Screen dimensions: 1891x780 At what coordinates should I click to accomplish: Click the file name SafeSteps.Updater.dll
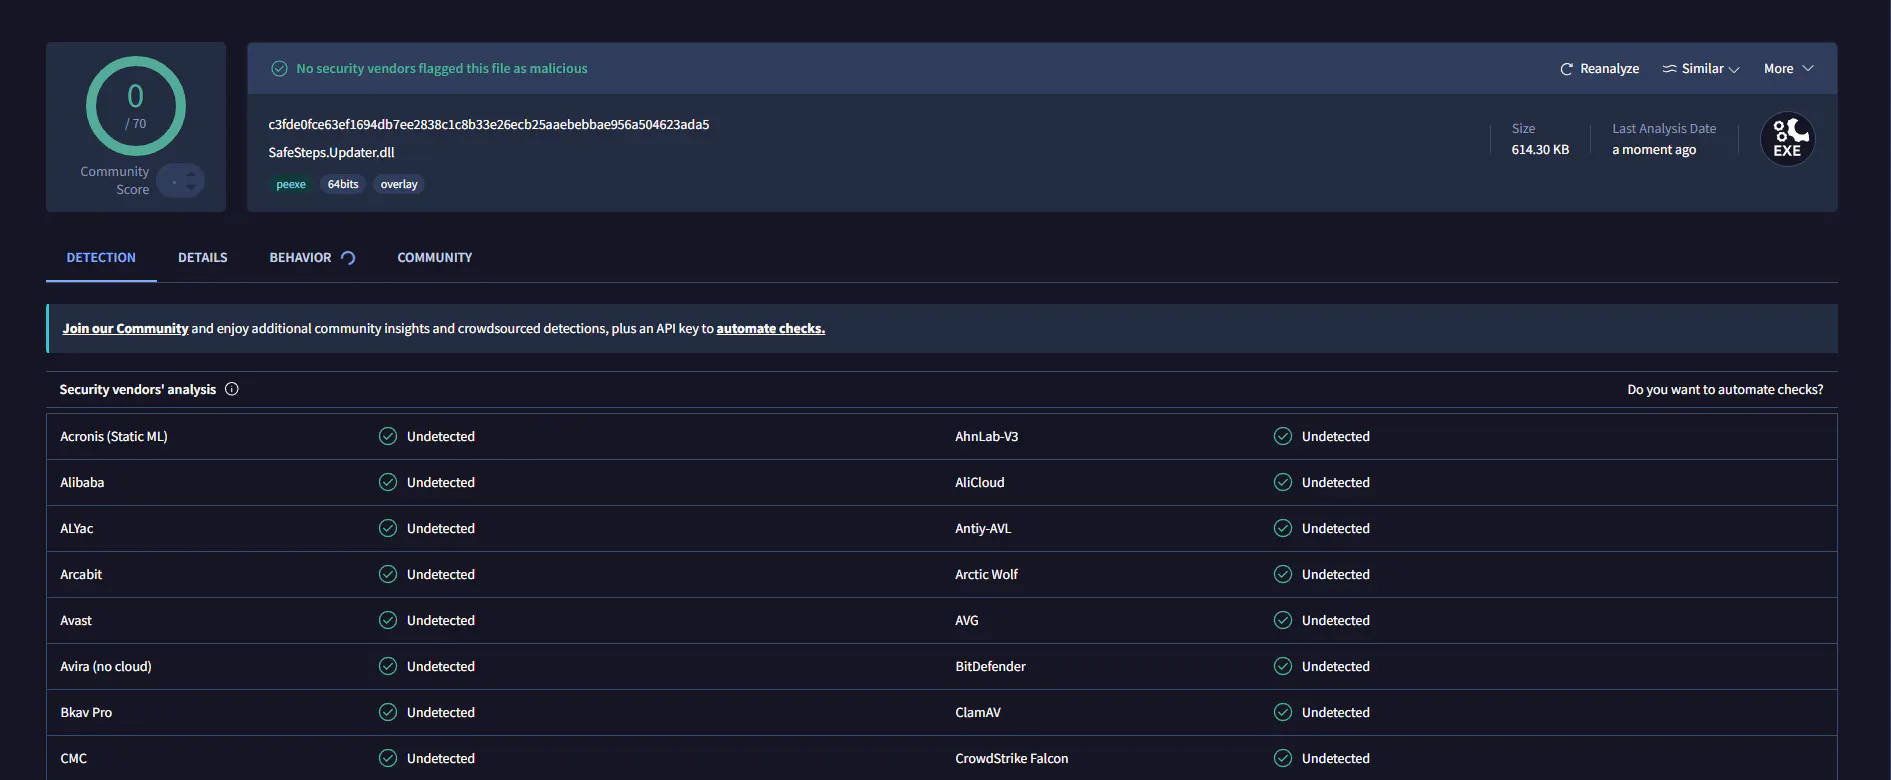coord(331,153)
